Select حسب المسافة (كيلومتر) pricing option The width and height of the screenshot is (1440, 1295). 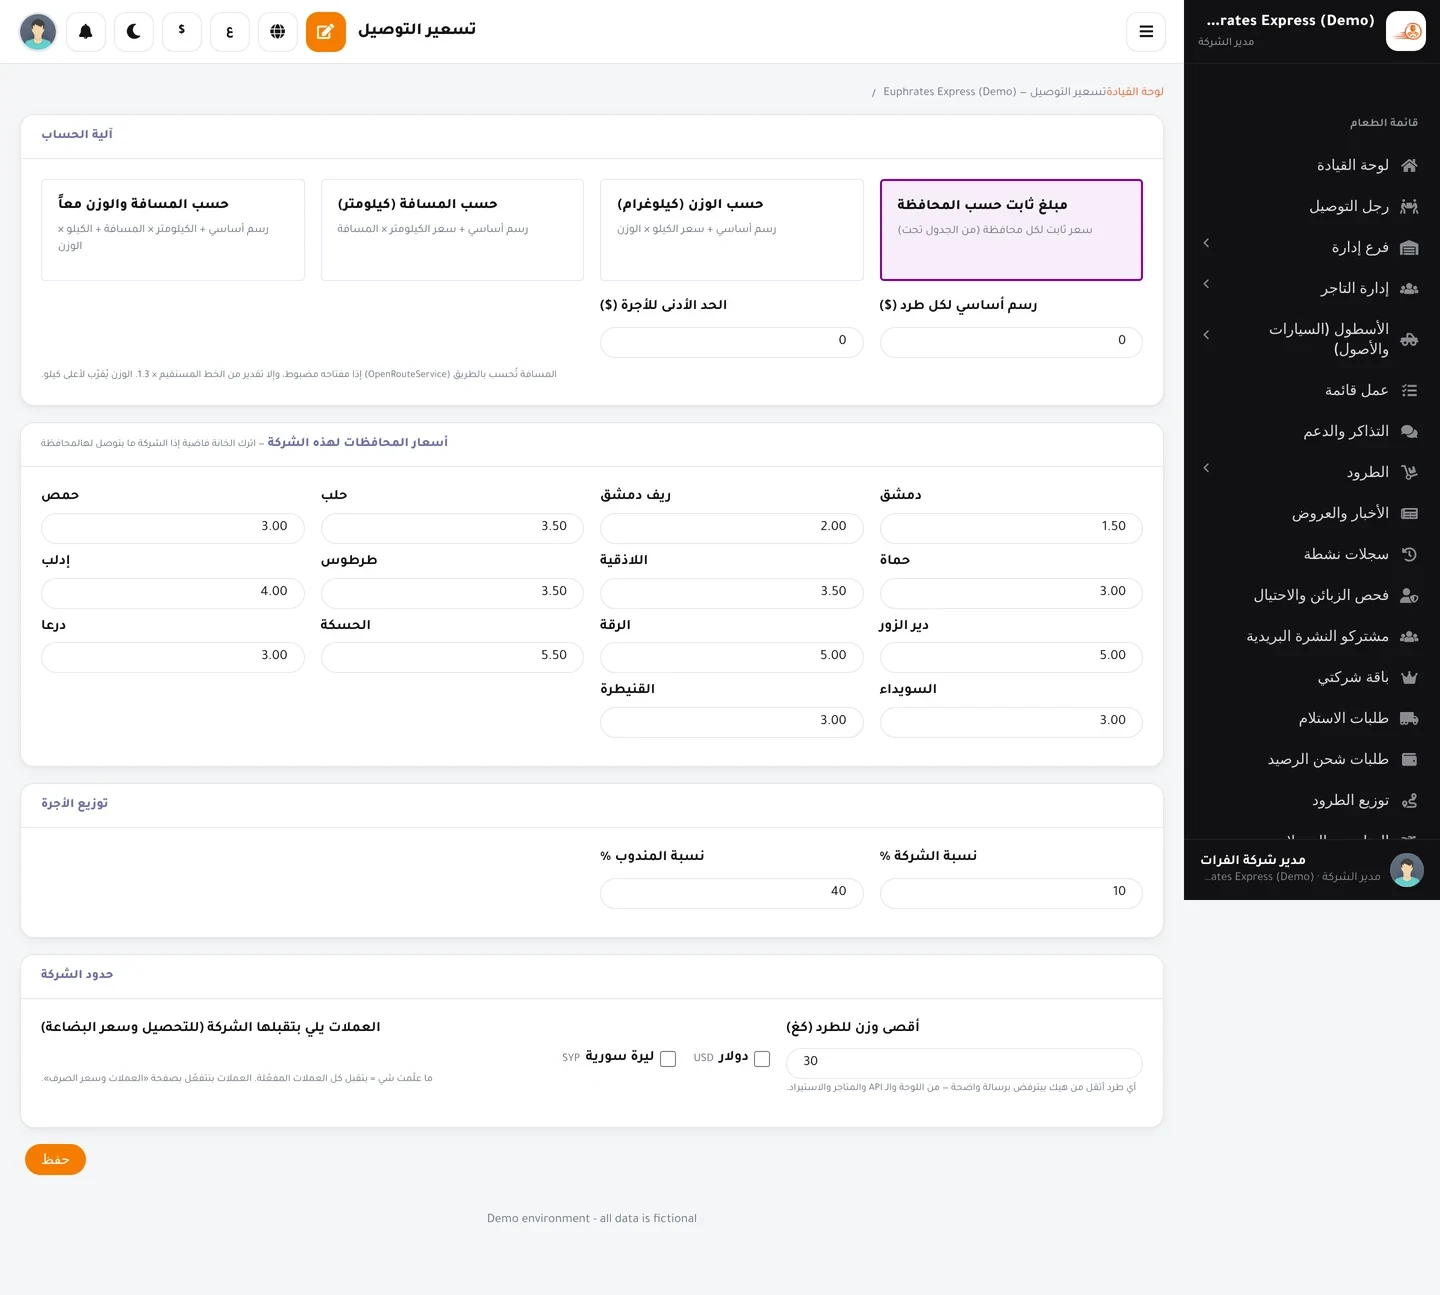point(452,230)
